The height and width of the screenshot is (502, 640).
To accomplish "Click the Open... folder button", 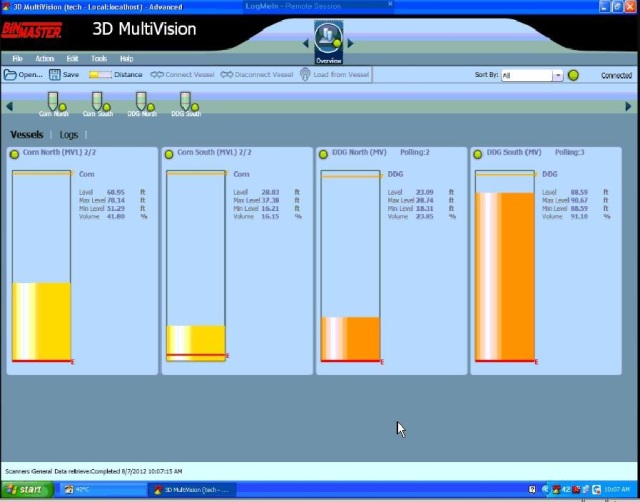I will tap(23, 75).
